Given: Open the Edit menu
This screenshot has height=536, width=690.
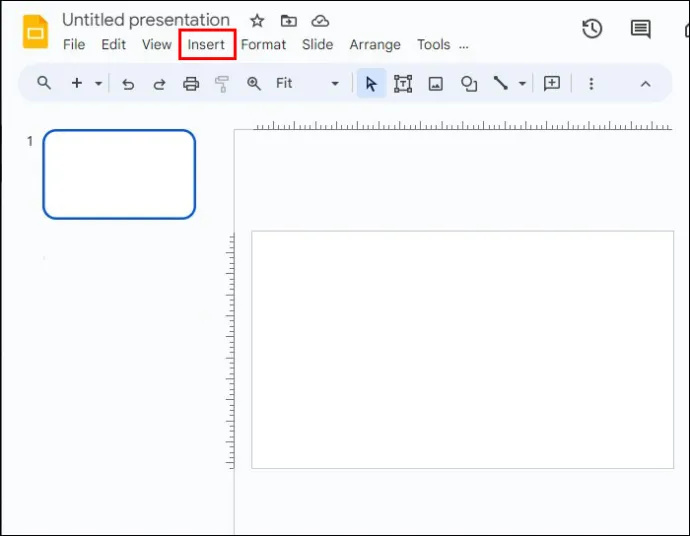Looking at the screenshot, I should click(x=114, y=44).
